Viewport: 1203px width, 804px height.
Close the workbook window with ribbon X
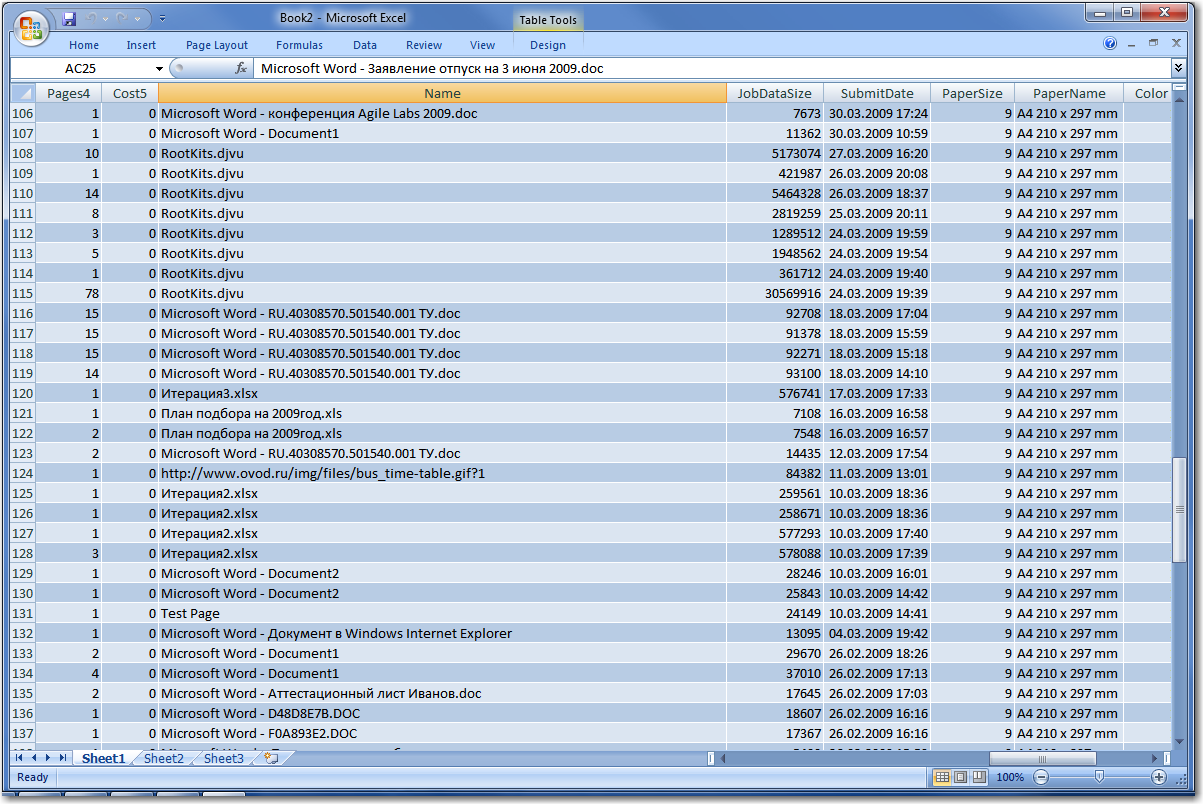pos(1174,44)
